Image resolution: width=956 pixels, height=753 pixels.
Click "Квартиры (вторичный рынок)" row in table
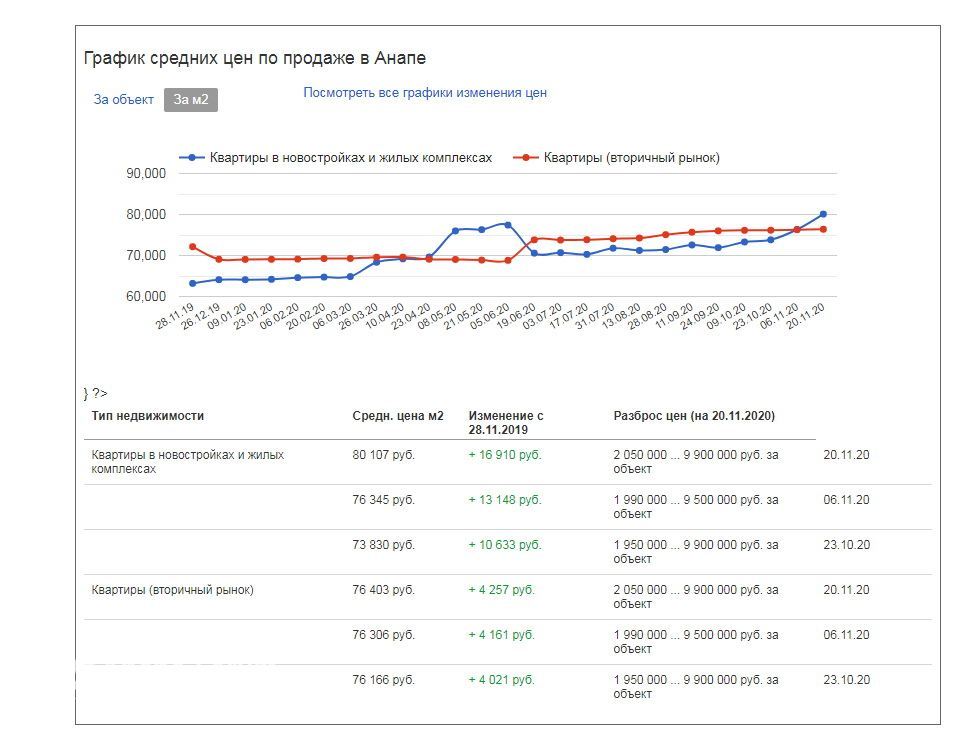coord(172,590)
